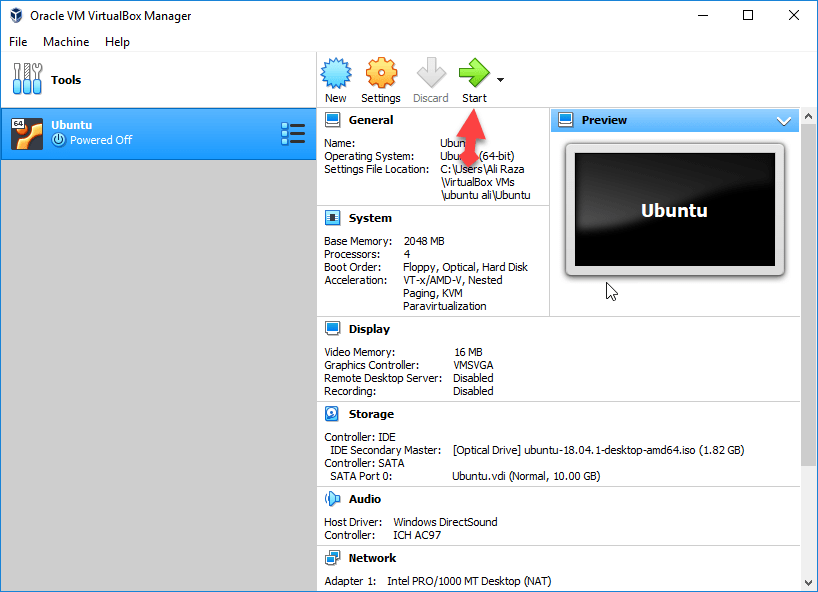Click the Ubuntu preview thumbnail

pyautogui.click(x=674, y=210)
